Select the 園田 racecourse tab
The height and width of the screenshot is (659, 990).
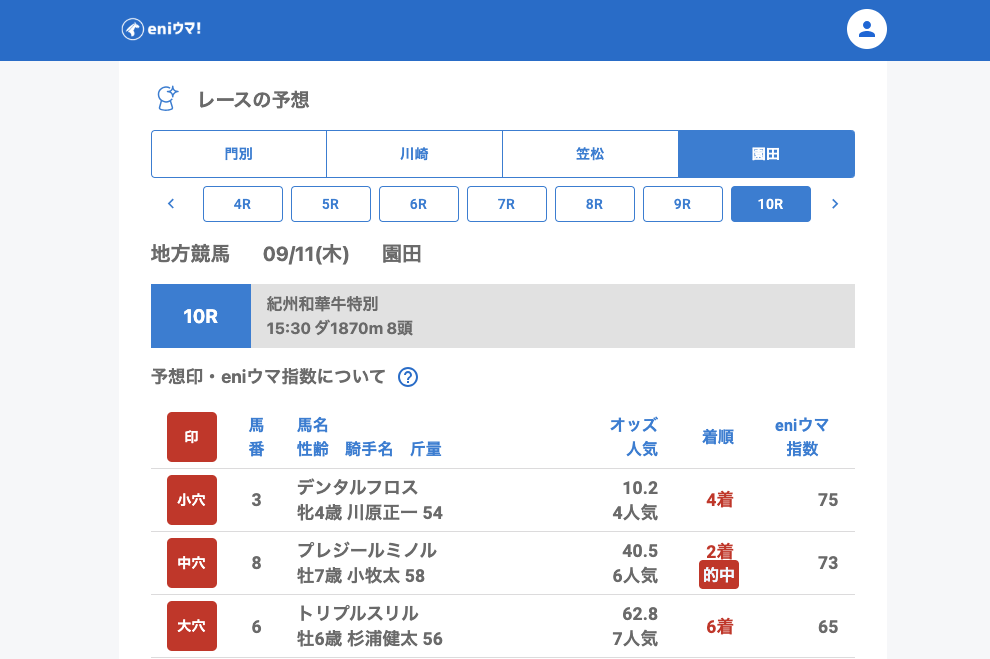point(766,154)
